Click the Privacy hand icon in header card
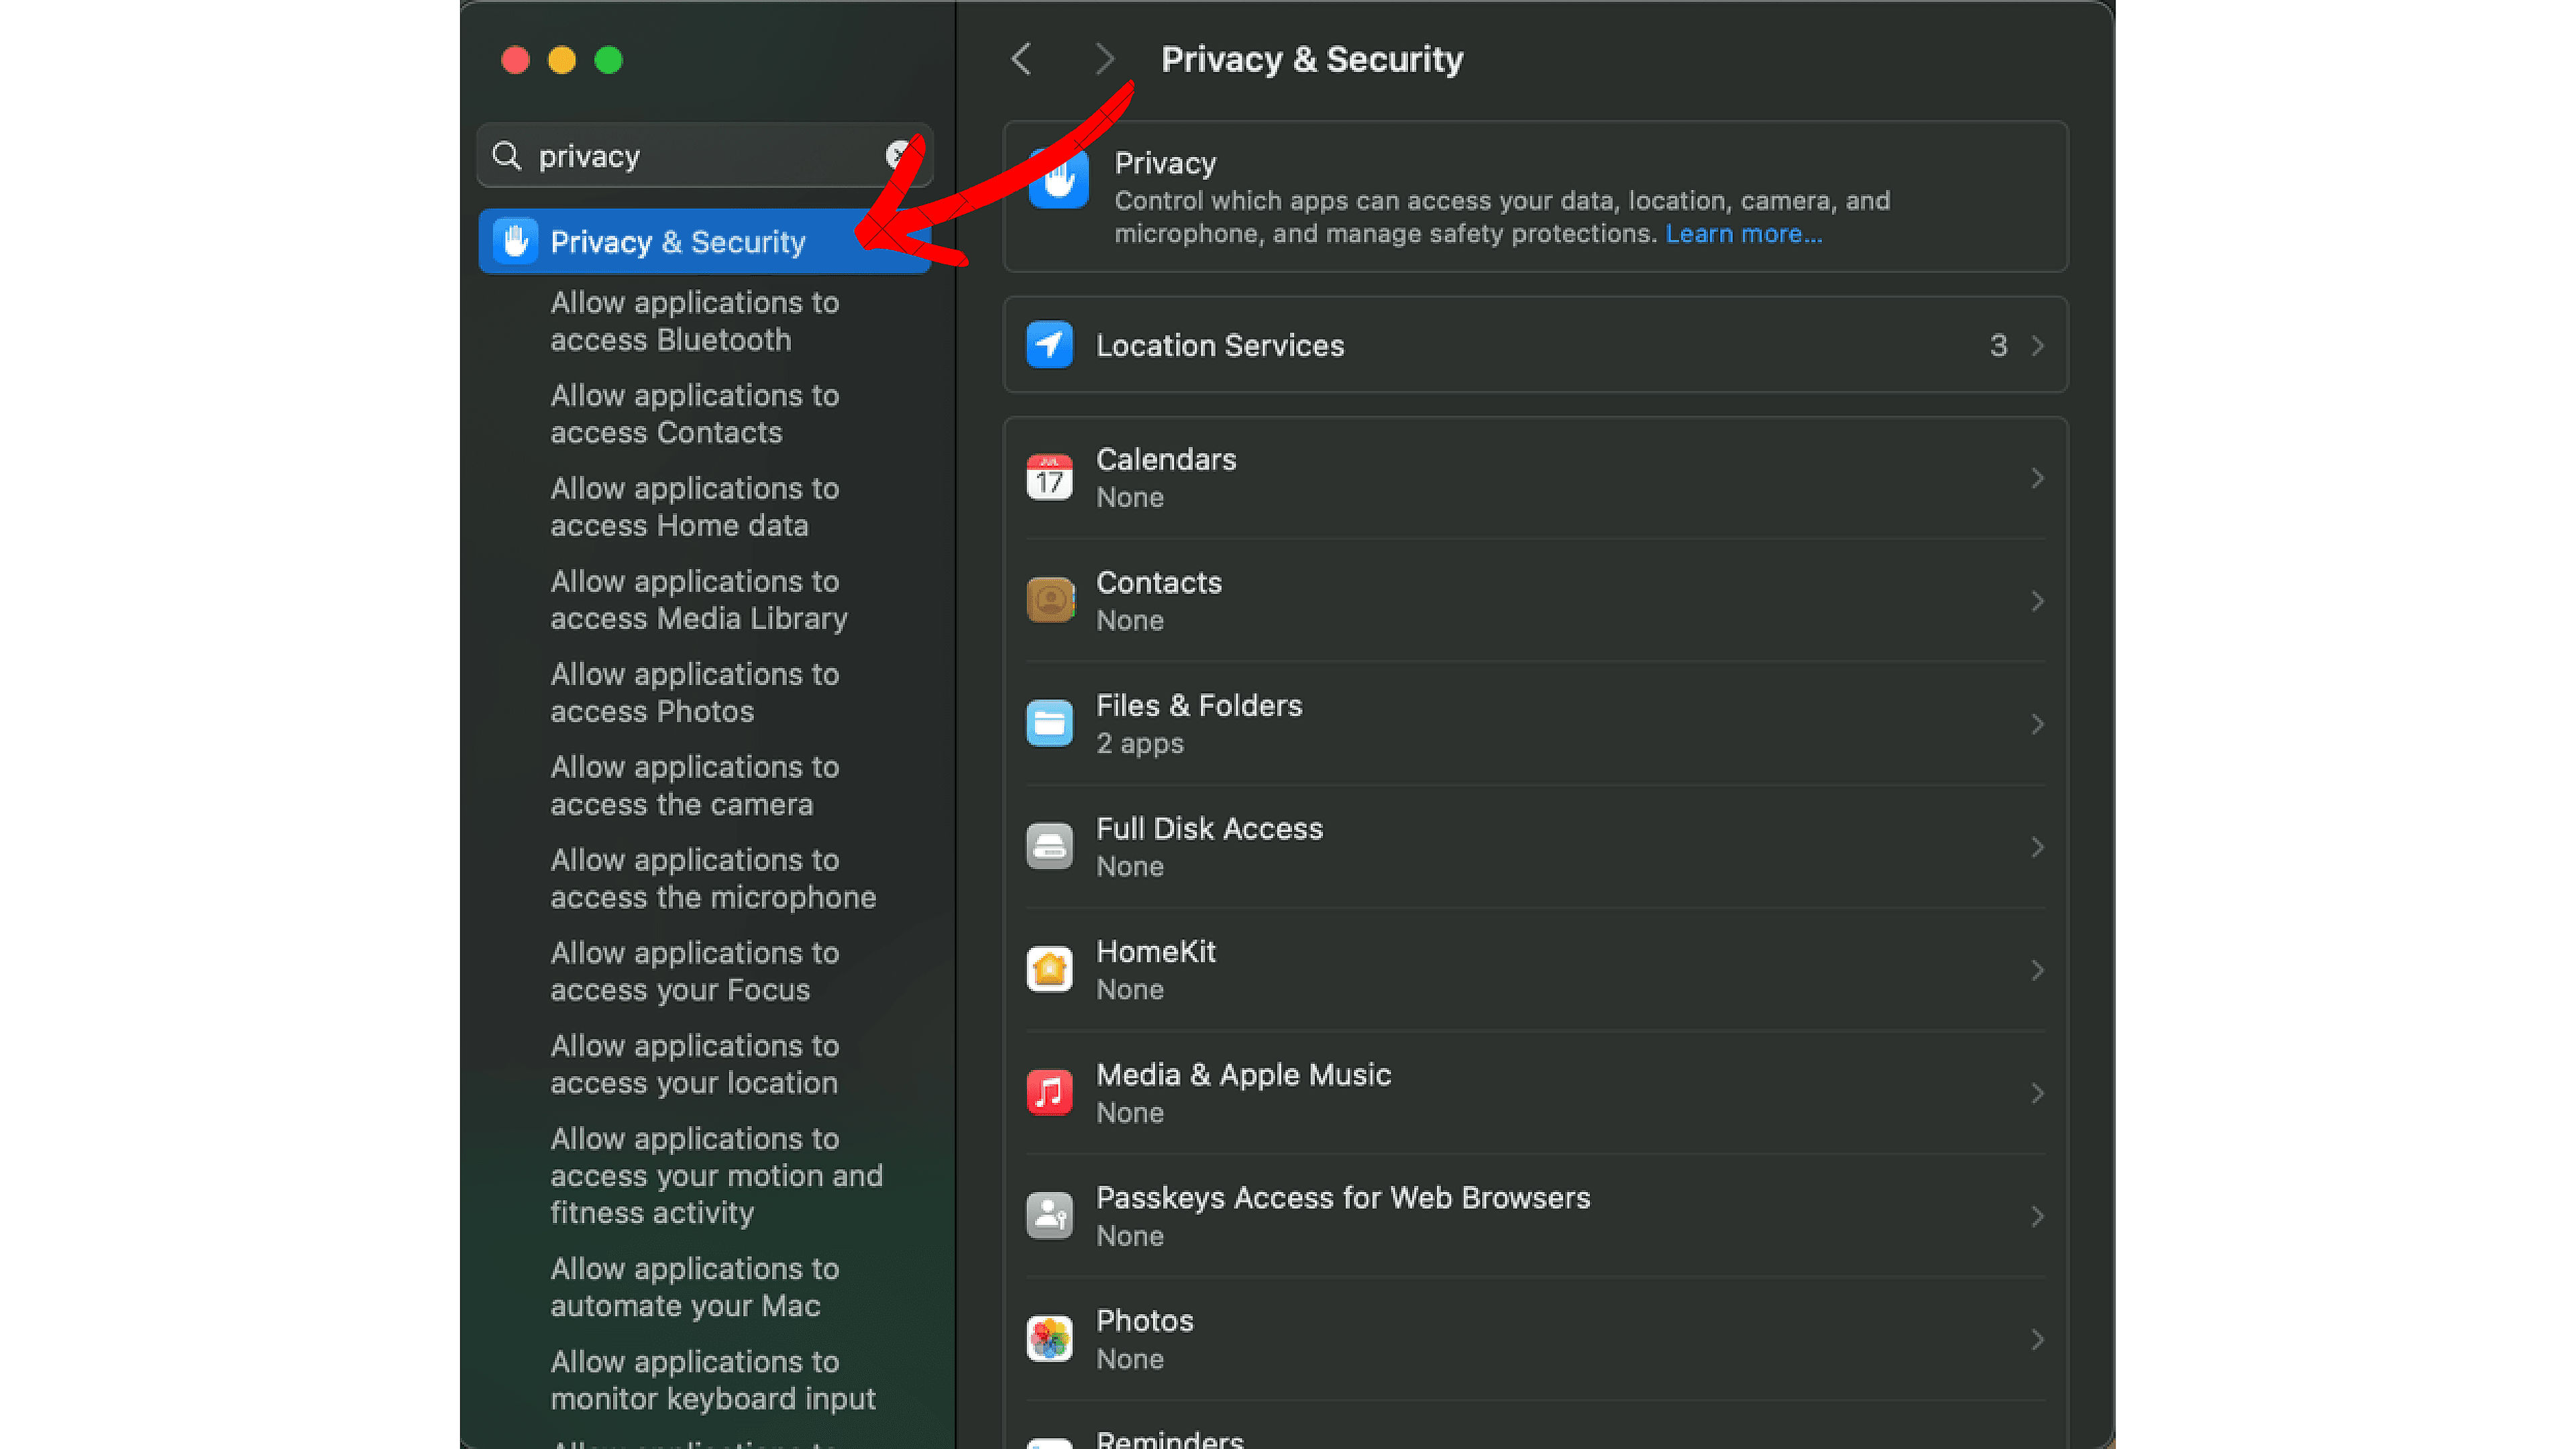The height and width of the screenshot is (1449, 2576). click(x=1058, y=180)
